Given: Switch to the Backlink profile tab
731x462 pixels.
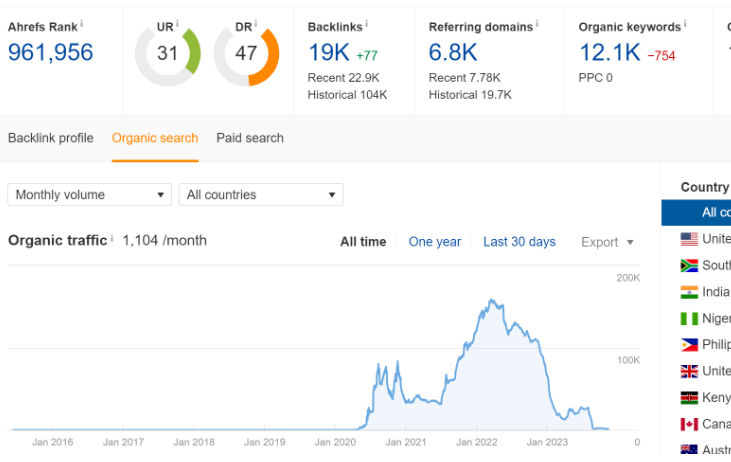Looking at the screenshot, I should pyautogui.click(x=51, y=138).
